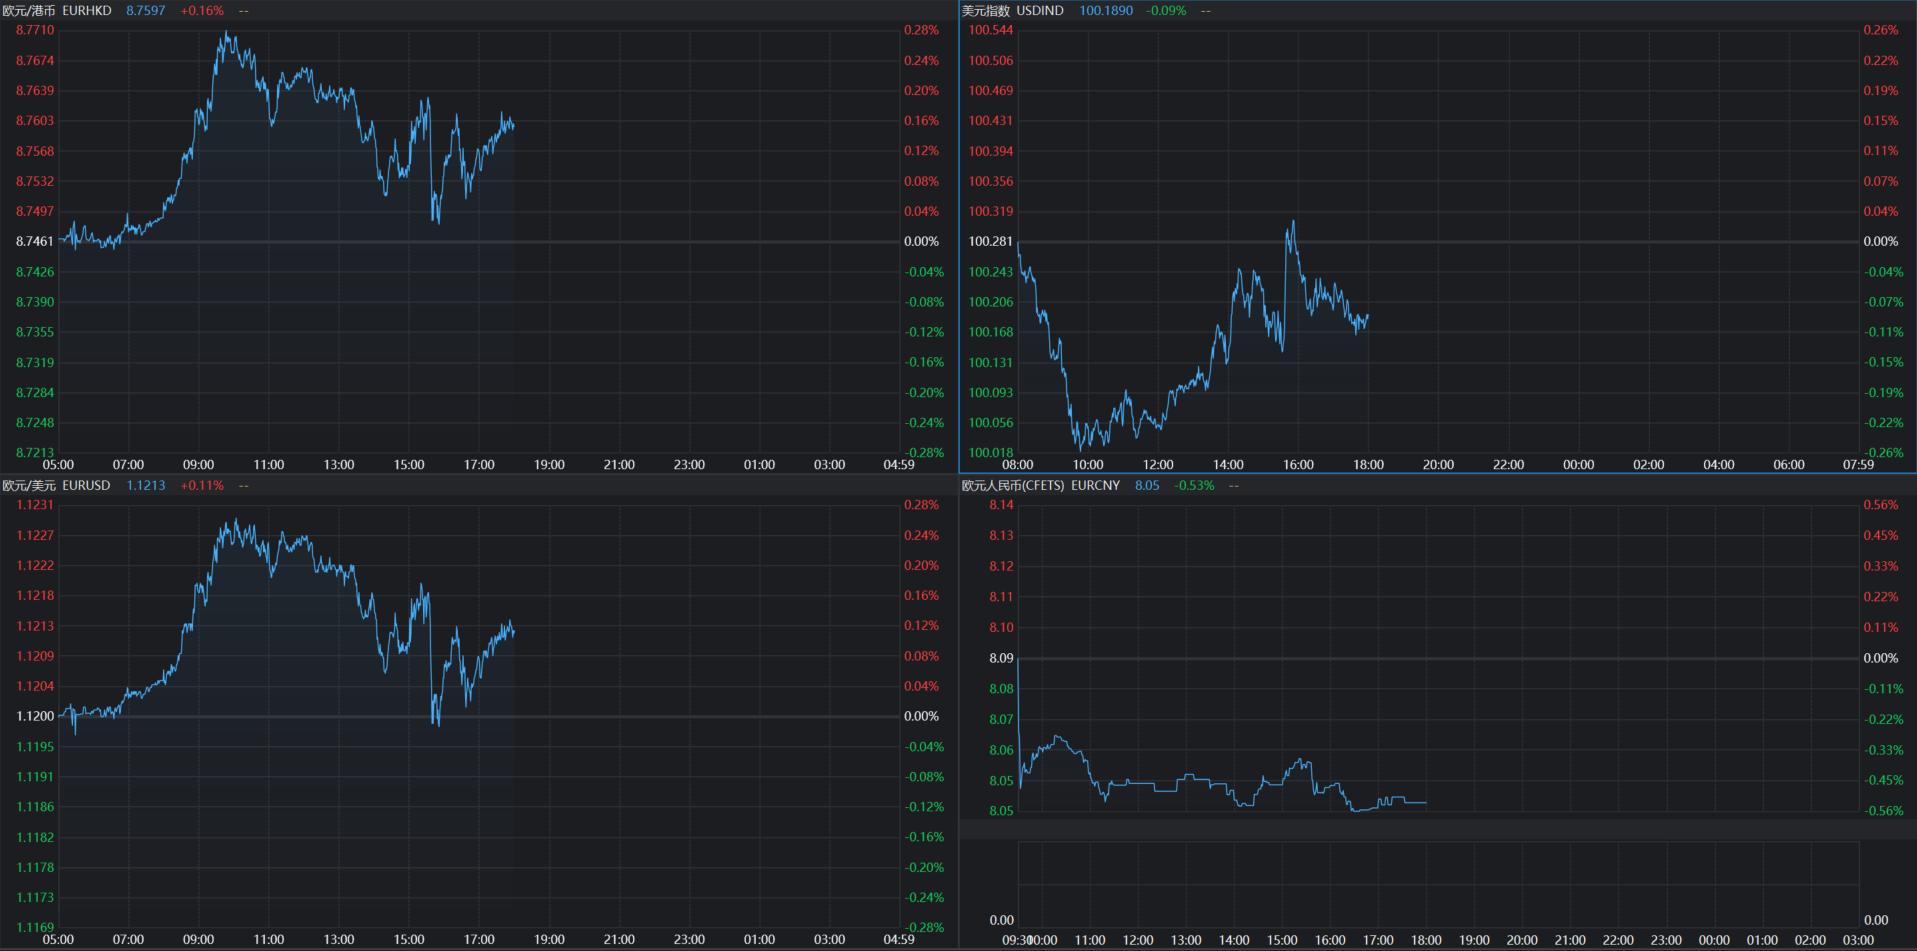
Task: Click the 8.7213 bottom price axis label
Action: coord(35,452)
